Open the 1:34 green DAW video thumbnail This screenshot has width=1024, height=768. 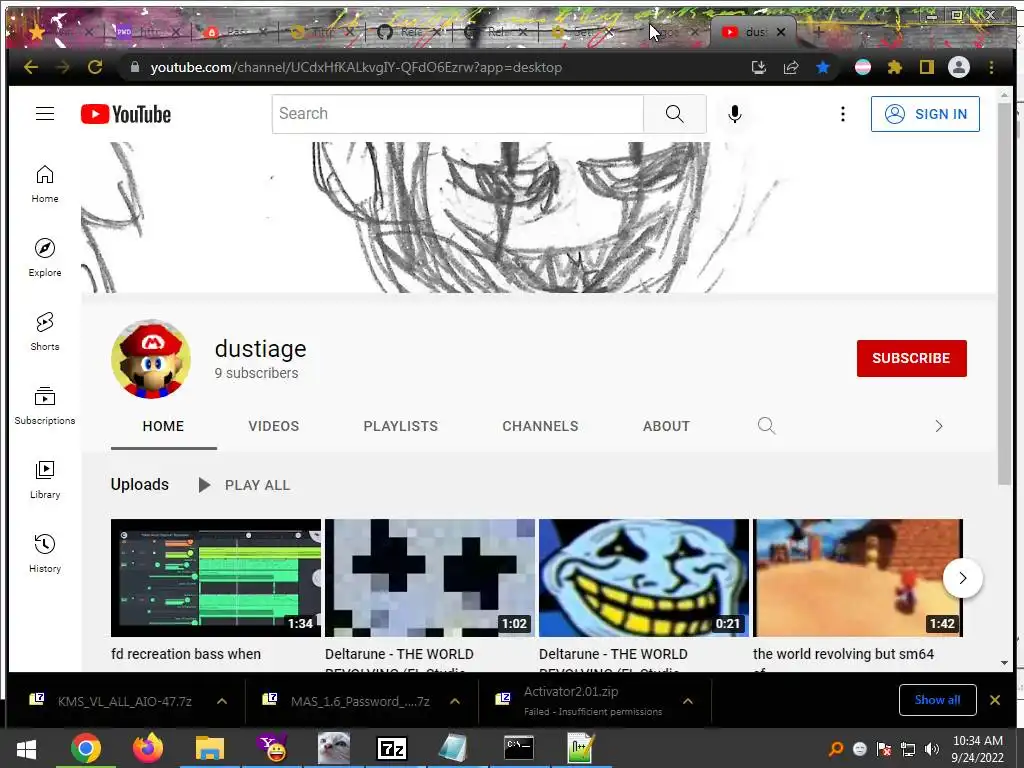(x=216, y=577)
